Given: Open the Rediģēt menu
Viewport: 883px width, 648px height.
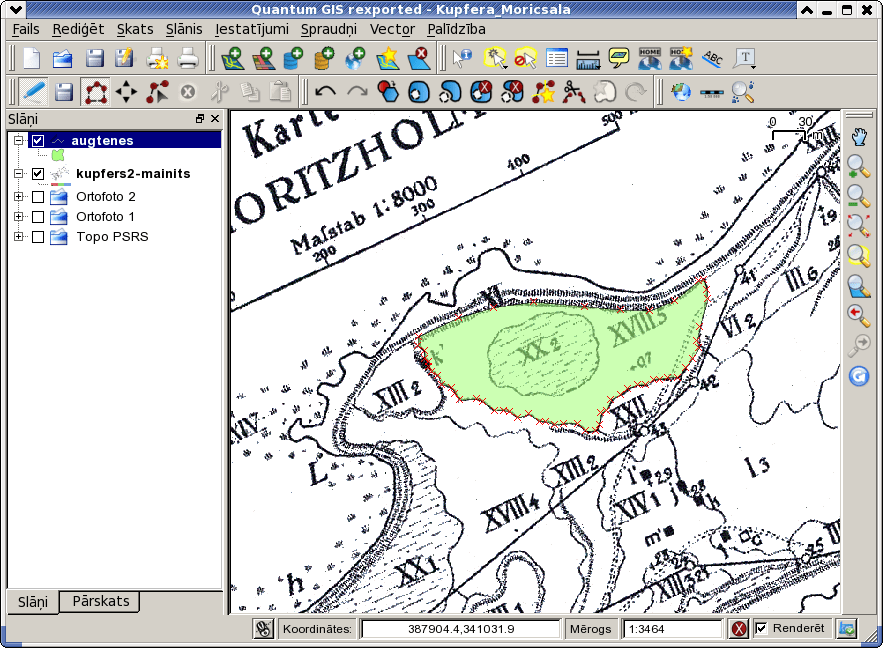Looking at the screenshot, I should point(78,29).
